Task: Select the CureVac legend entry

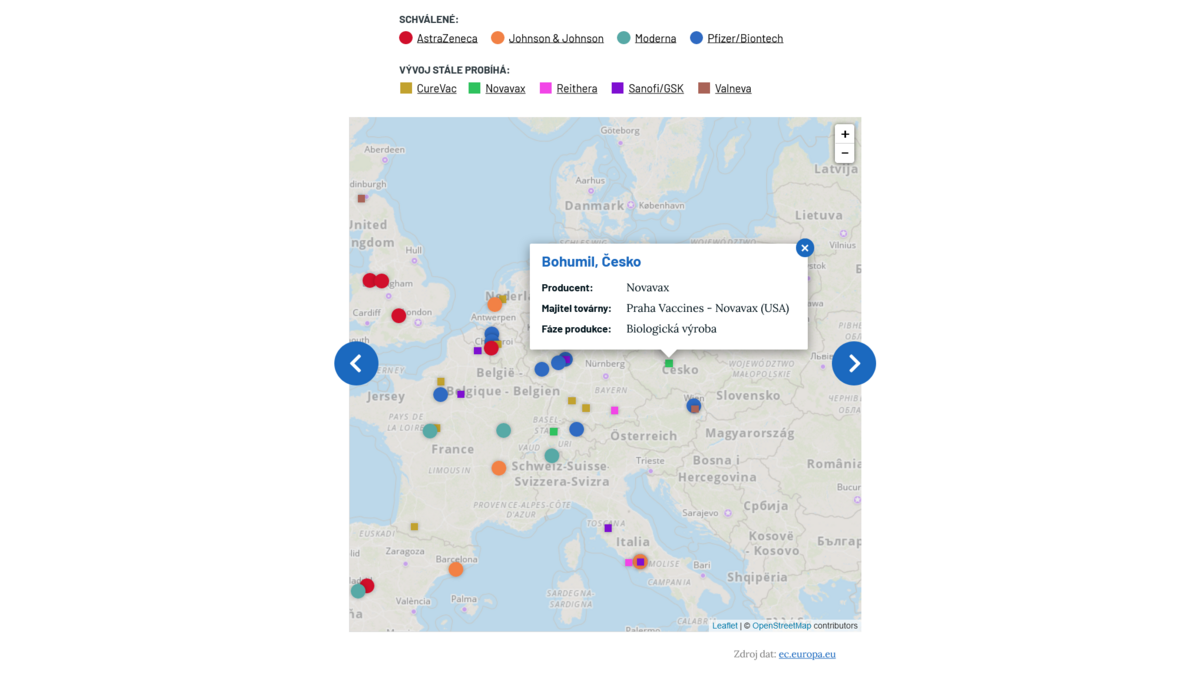Action: 436,88
